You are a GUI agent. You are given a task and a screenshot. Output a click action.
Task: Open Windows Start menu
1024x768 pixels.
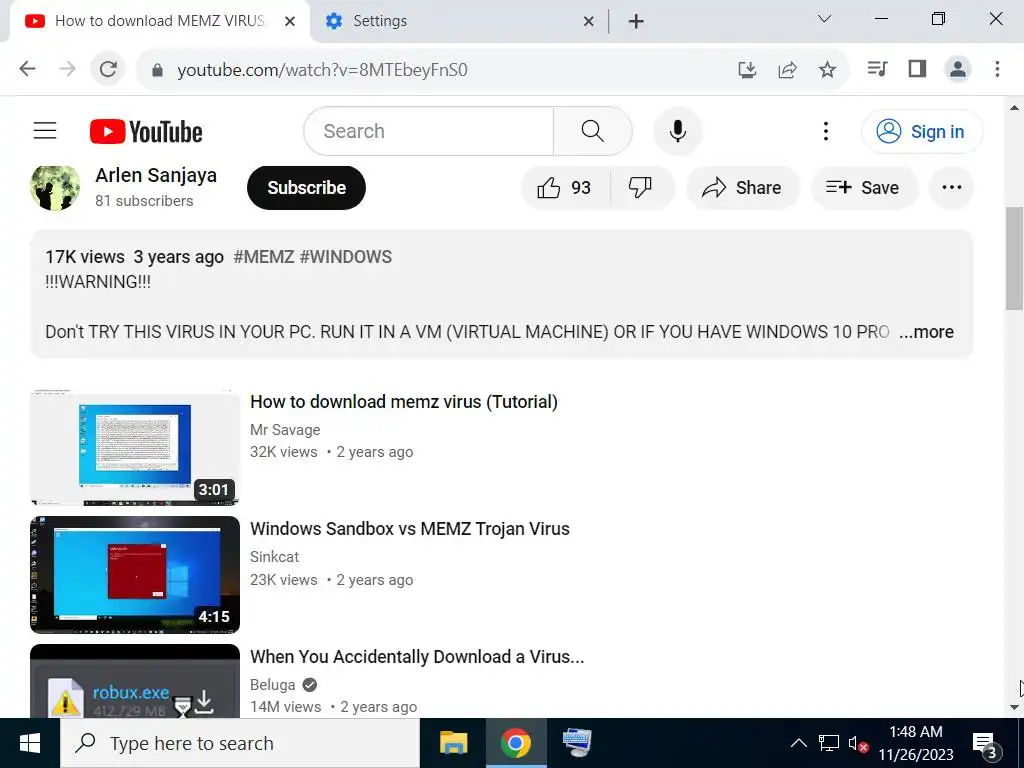(x=29, y=743)
